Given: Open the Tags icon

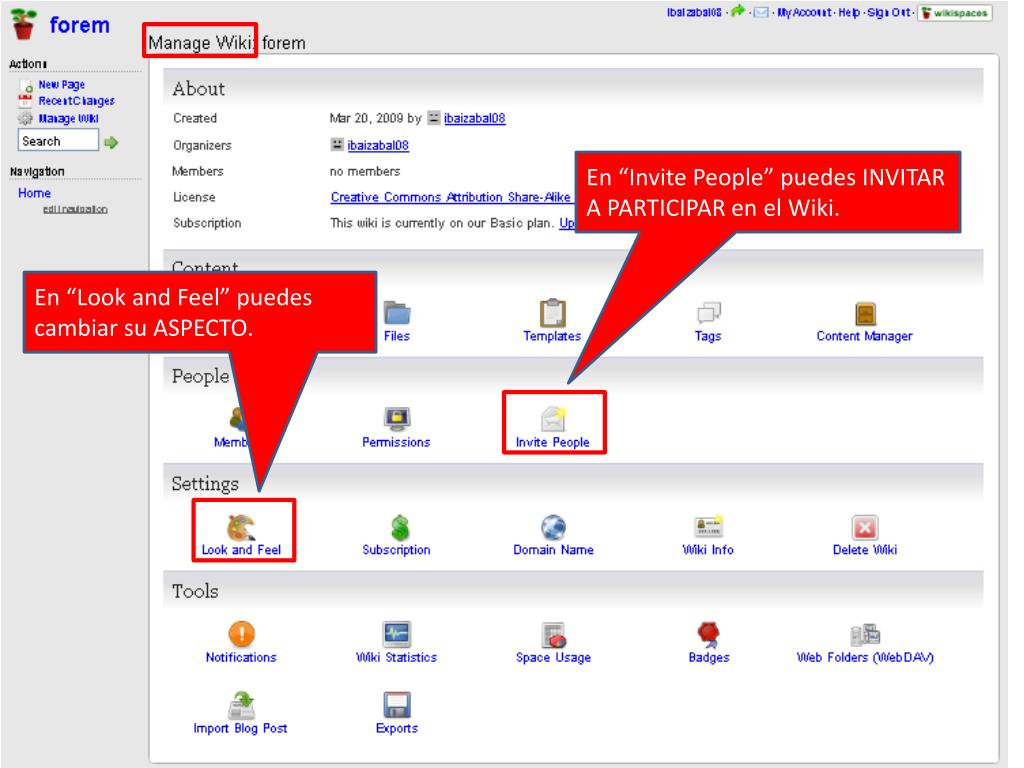Looking at the screenshot, I should tap(708, 313).
